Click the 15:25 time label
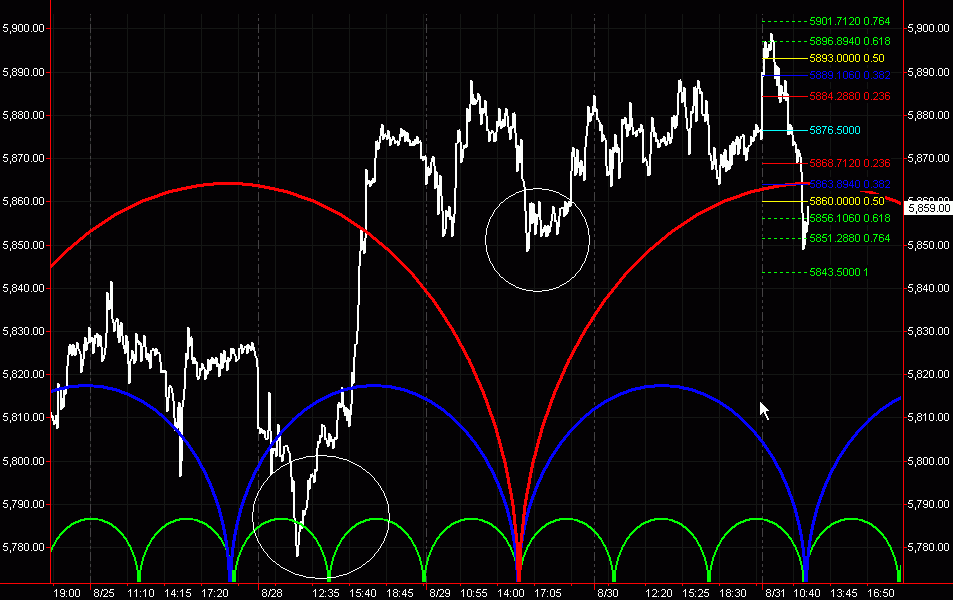 point(696,593)
